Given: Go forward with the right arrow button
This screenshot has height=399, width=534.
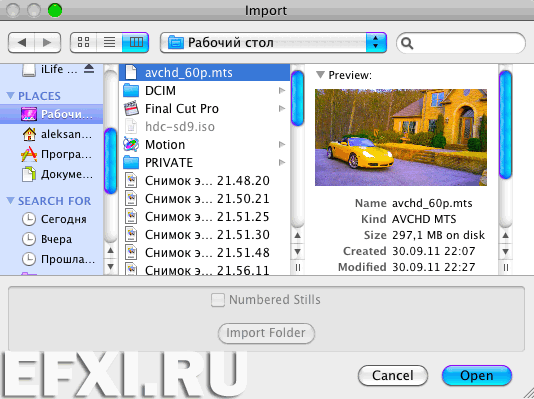Looking at the screenshot, I should coord(48,43).
